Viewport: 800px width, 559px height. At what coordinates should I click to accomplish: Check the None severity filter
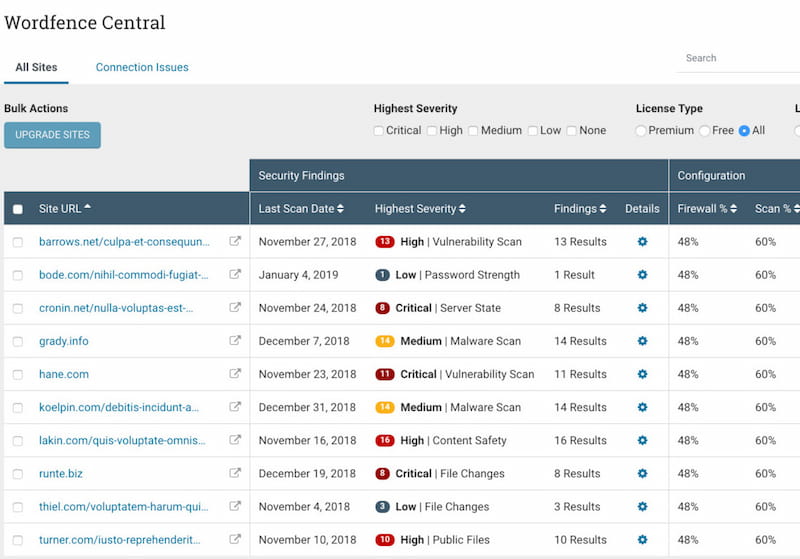(x=571, y=131)
